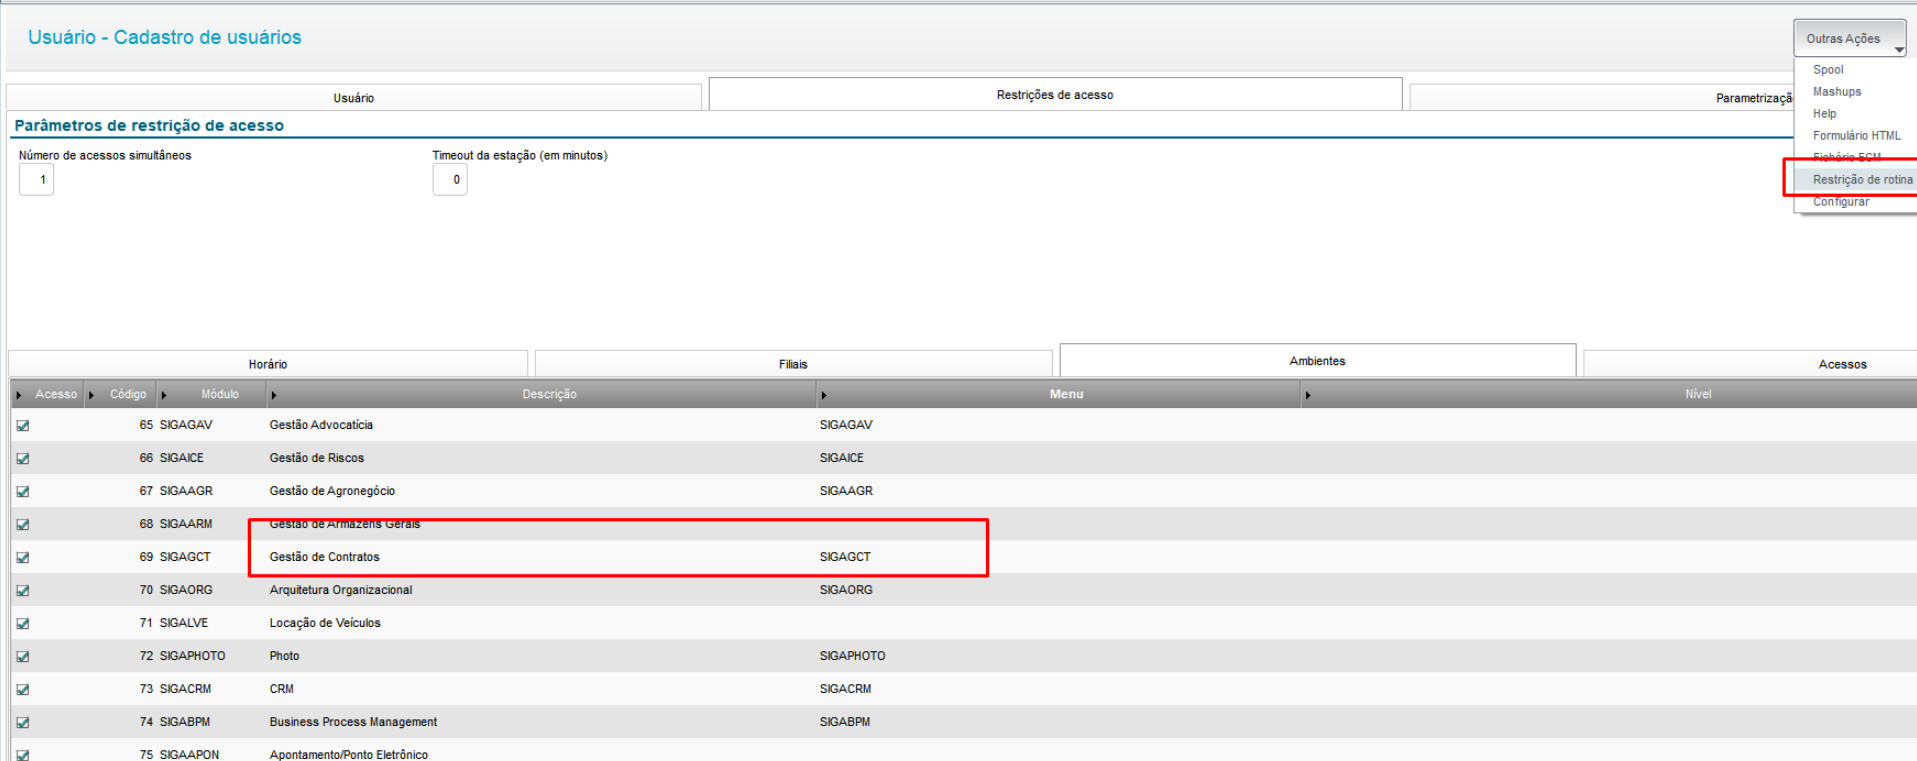Toggle access checkbox for SIGAPHOTO

23,656
